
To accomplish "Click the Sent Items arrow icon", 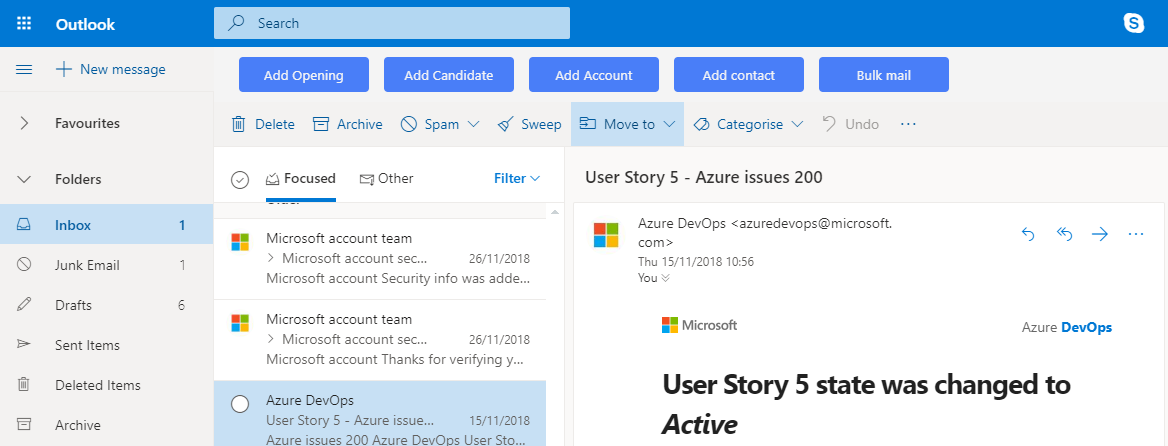I will coord(24,345).
